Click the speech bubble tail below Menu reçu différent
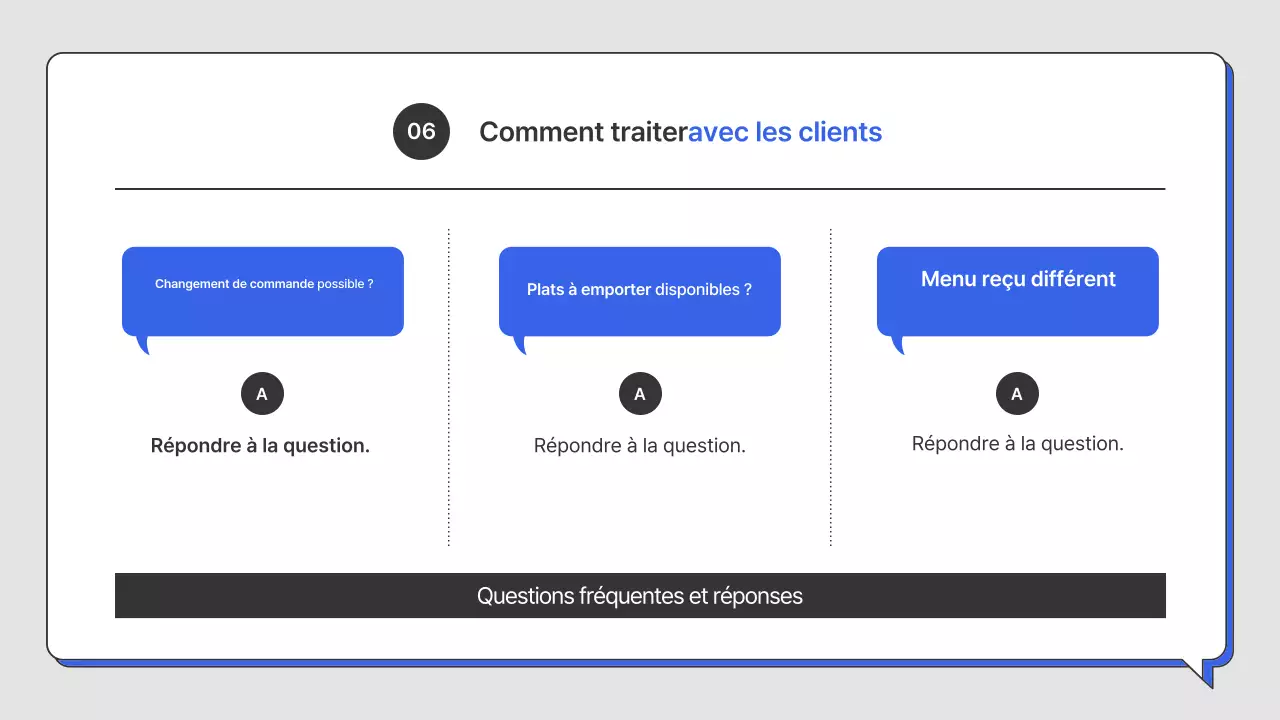The height and width of the screenshot is (720, 1280). click(x=899, y=345)
